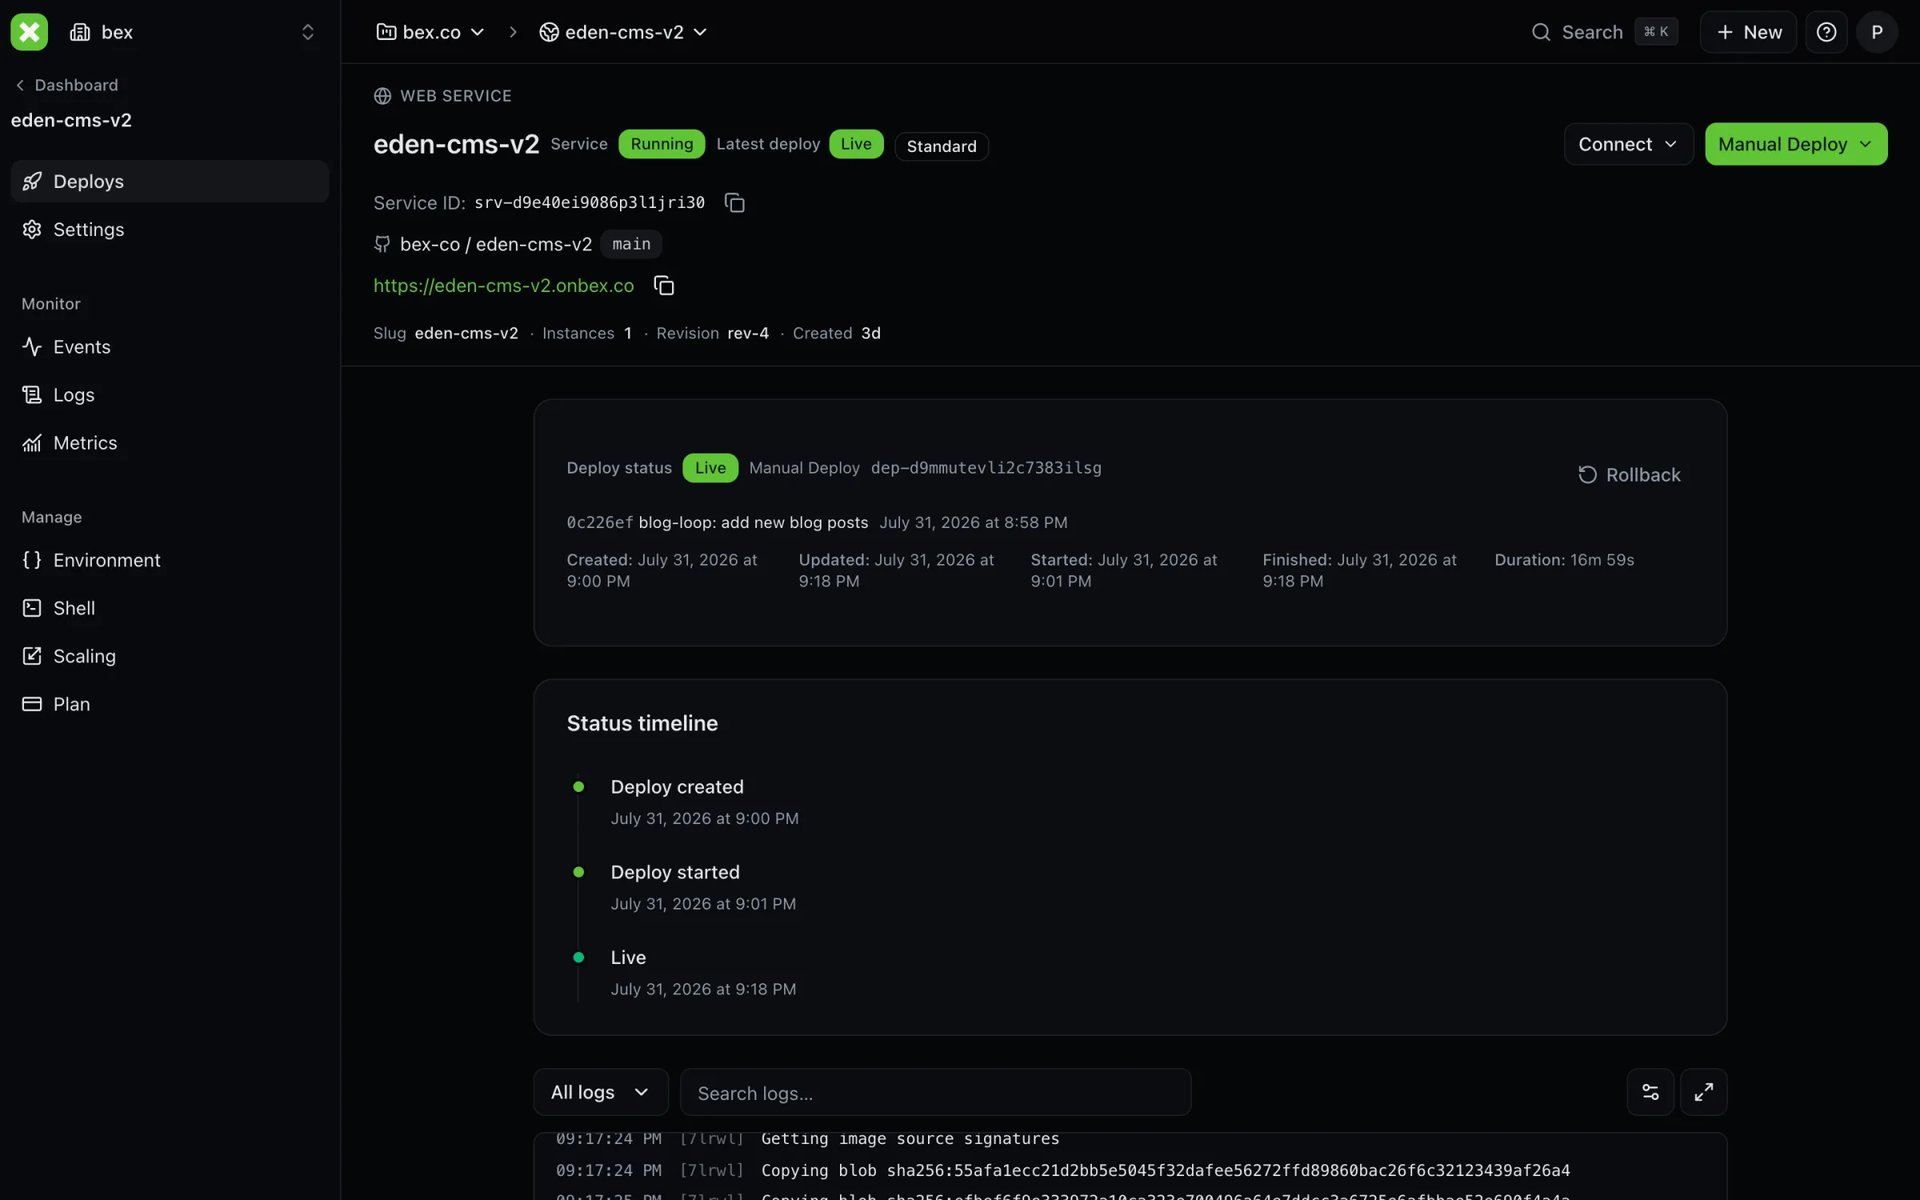Click the Search logs input field
Image resolution: width=1920 pixels, height=1200 pixels.
[x=935, y=1092]
